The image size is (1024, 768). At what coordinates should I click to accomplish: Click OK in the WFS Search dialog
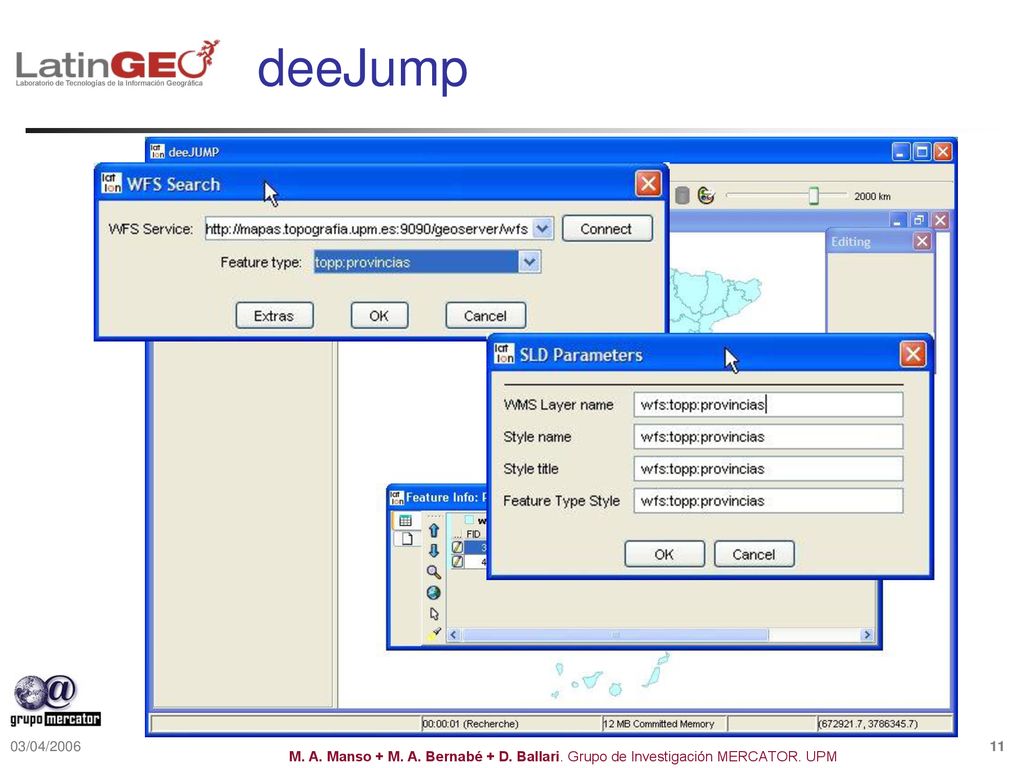(x=379, y=316)
